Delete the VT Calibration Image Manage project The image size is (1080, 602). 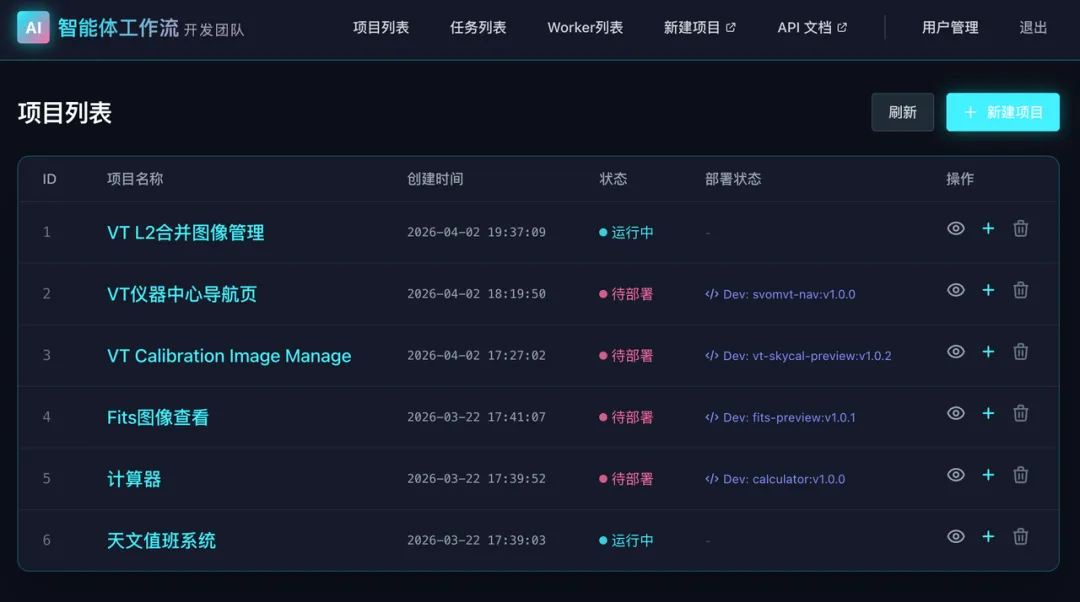tap(1020, 352)
